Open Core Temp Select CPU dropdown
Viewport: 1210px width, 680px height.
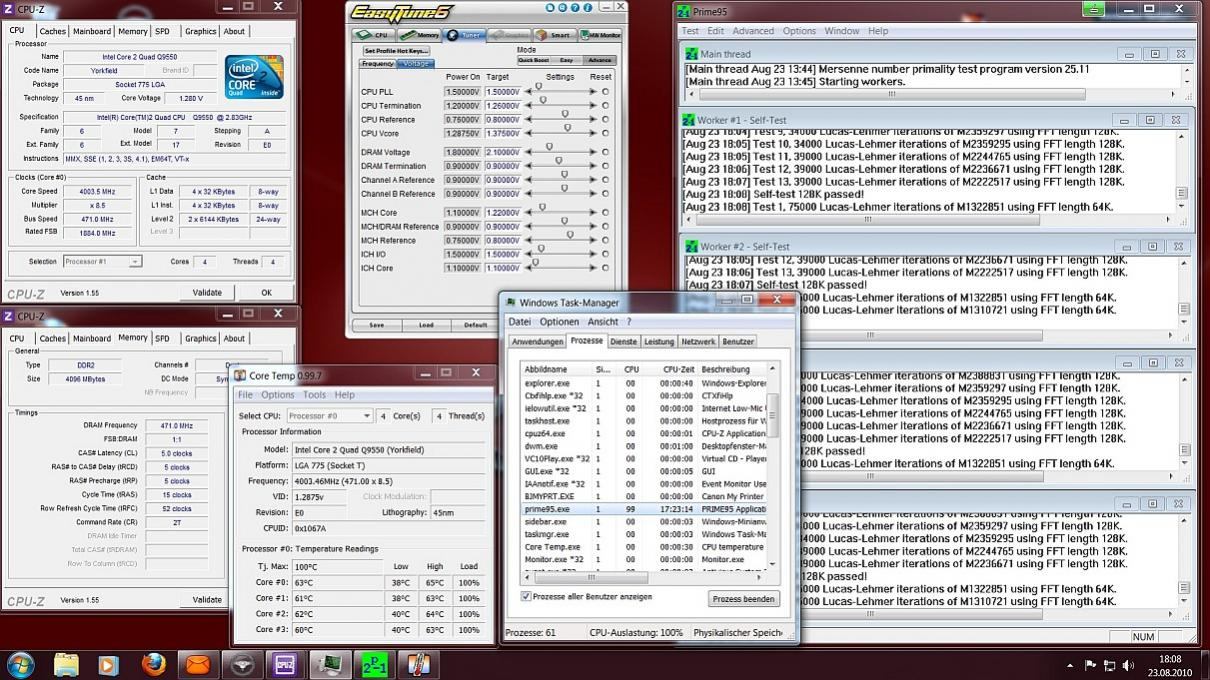pyautogui.click(x=329, y=415)
